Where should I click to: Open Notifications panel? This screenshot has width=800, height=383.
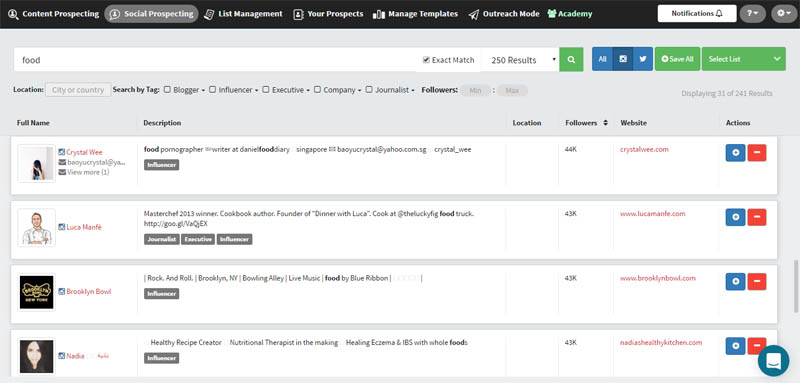697,14
